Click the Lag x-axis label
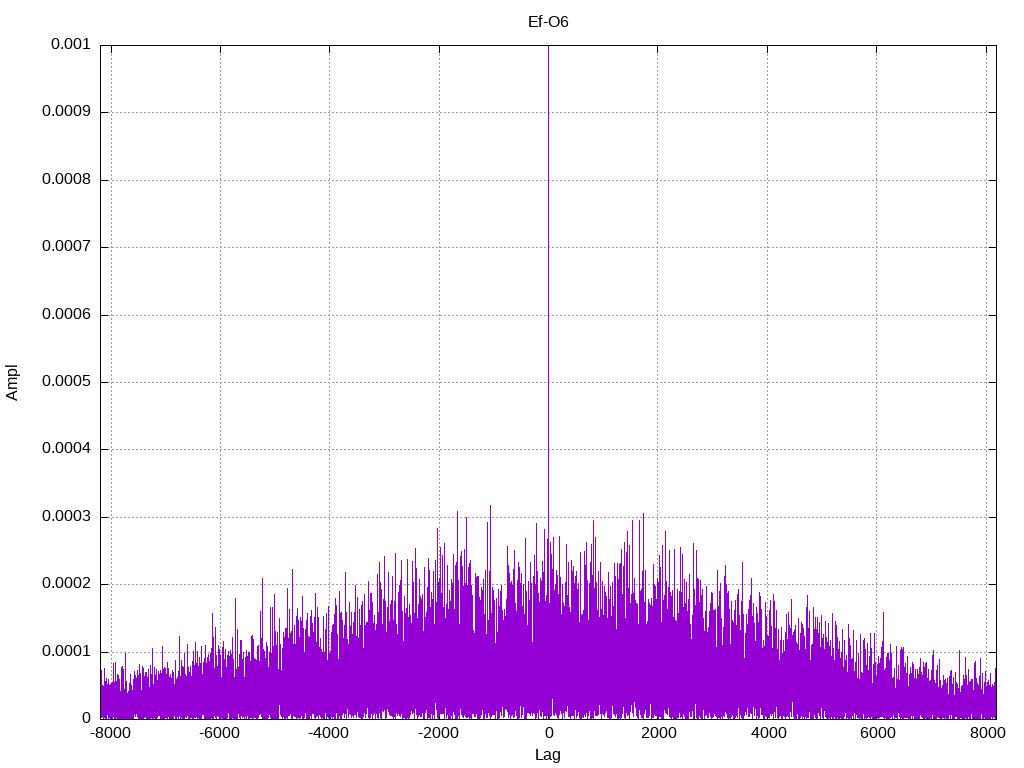 click(547, 755)
